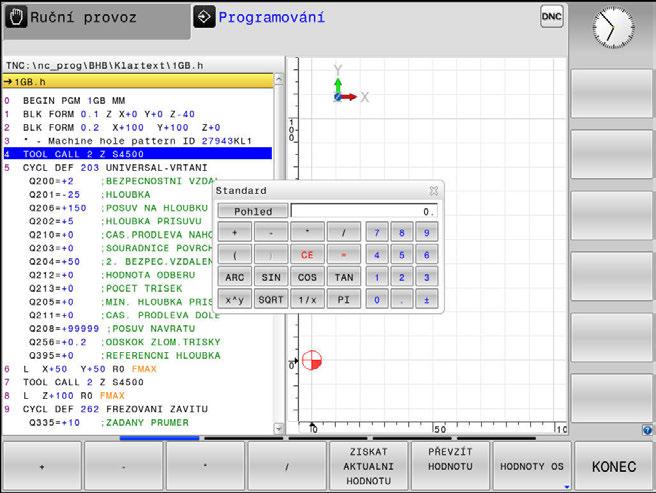Click the decimal point calculator key
The height and width of the screenshot is (493, 656).
[402, 299]
